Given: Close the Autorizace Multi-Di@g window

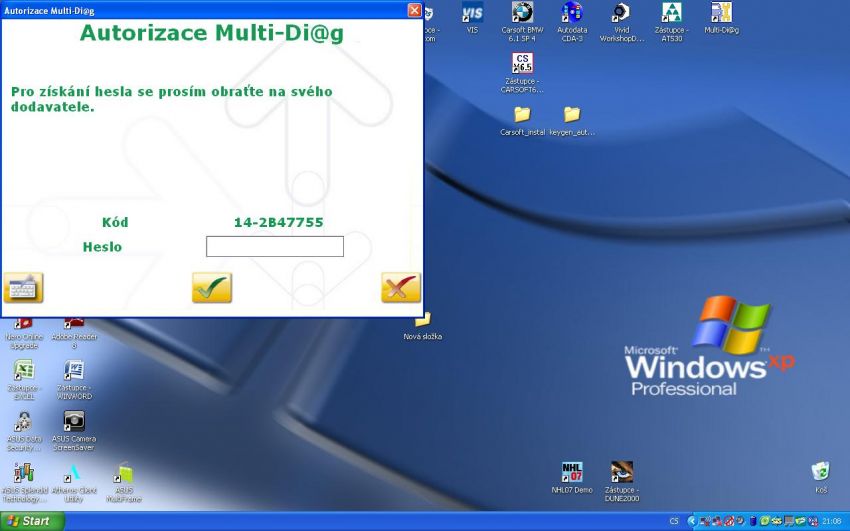Looking at the screenshot, I should tap(414, 10).
